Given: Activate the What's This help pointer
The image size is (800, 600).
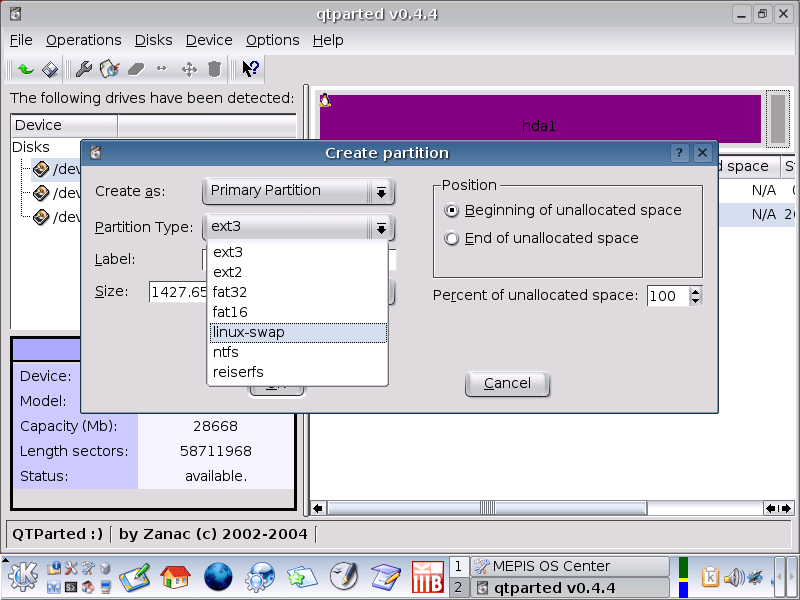Looking at the screenshot, I should point(250,68).
